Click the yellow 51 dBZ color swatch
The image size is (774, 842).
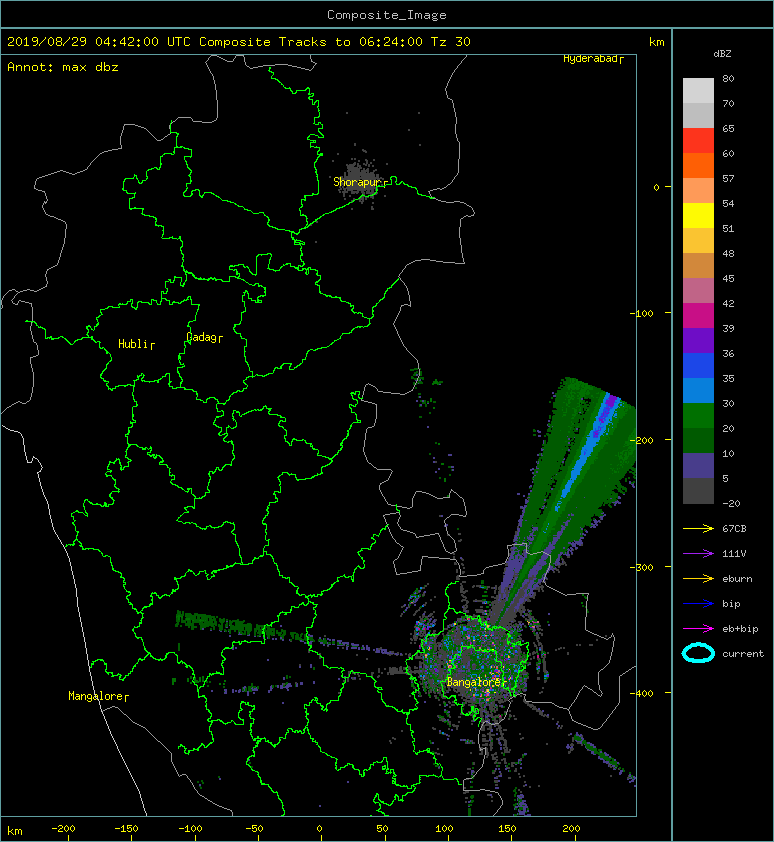click(x=698, y=216)
